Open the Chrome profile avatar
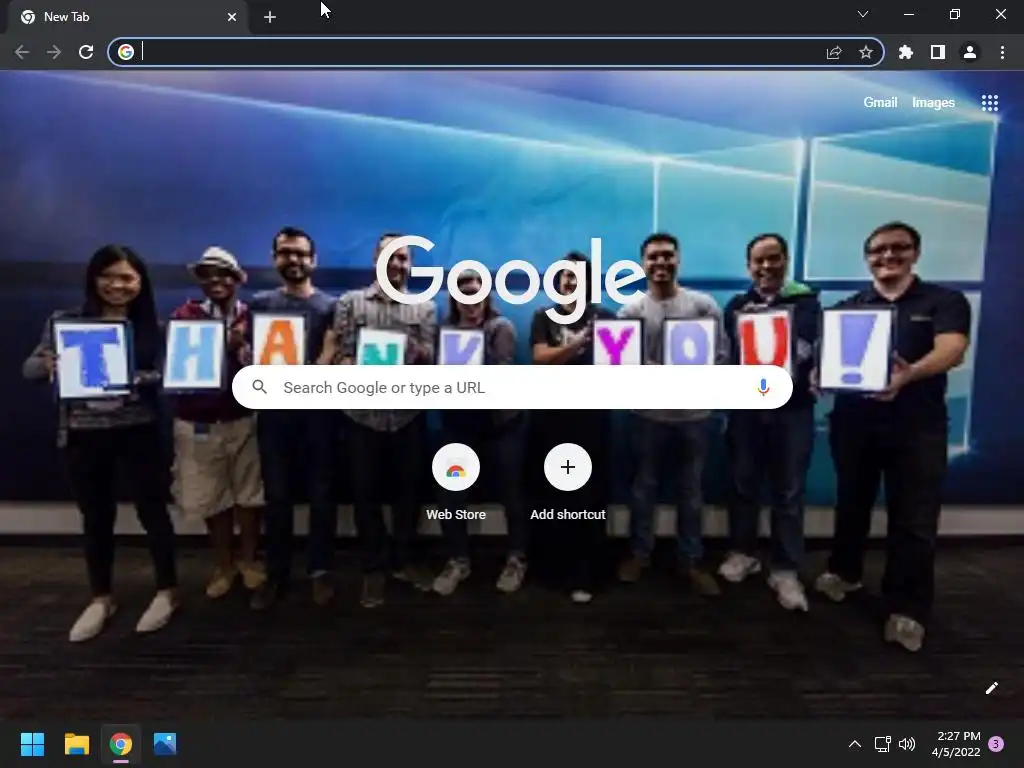 pos(970,52)
